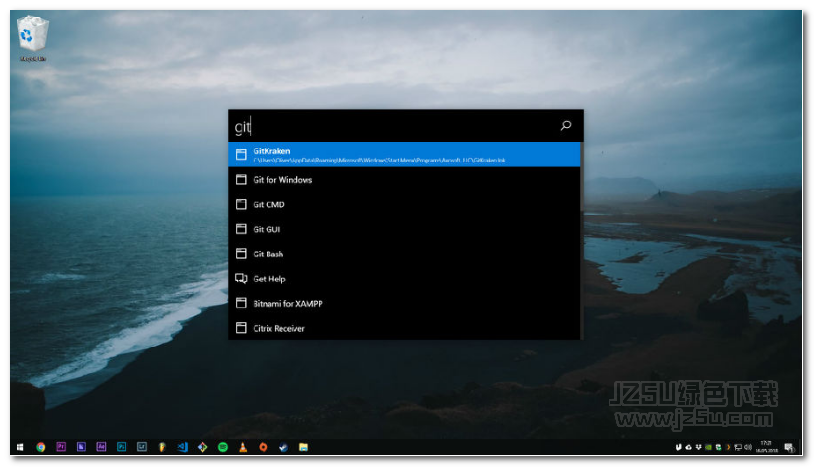Image resolution: width=814 pixels, height=467 pixels.
Task: Open the Dropbox tray icon
Action: click(x=699, y=447)
